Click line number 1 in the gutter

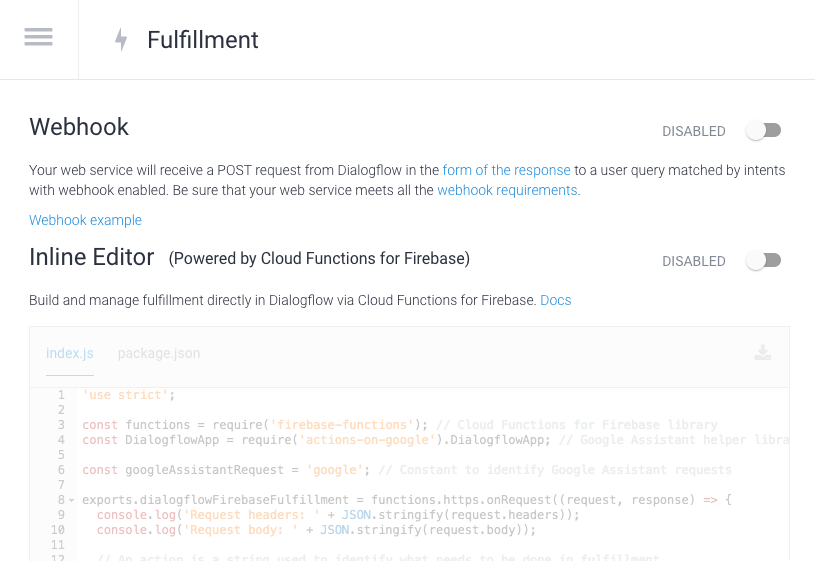coord(61,395)
